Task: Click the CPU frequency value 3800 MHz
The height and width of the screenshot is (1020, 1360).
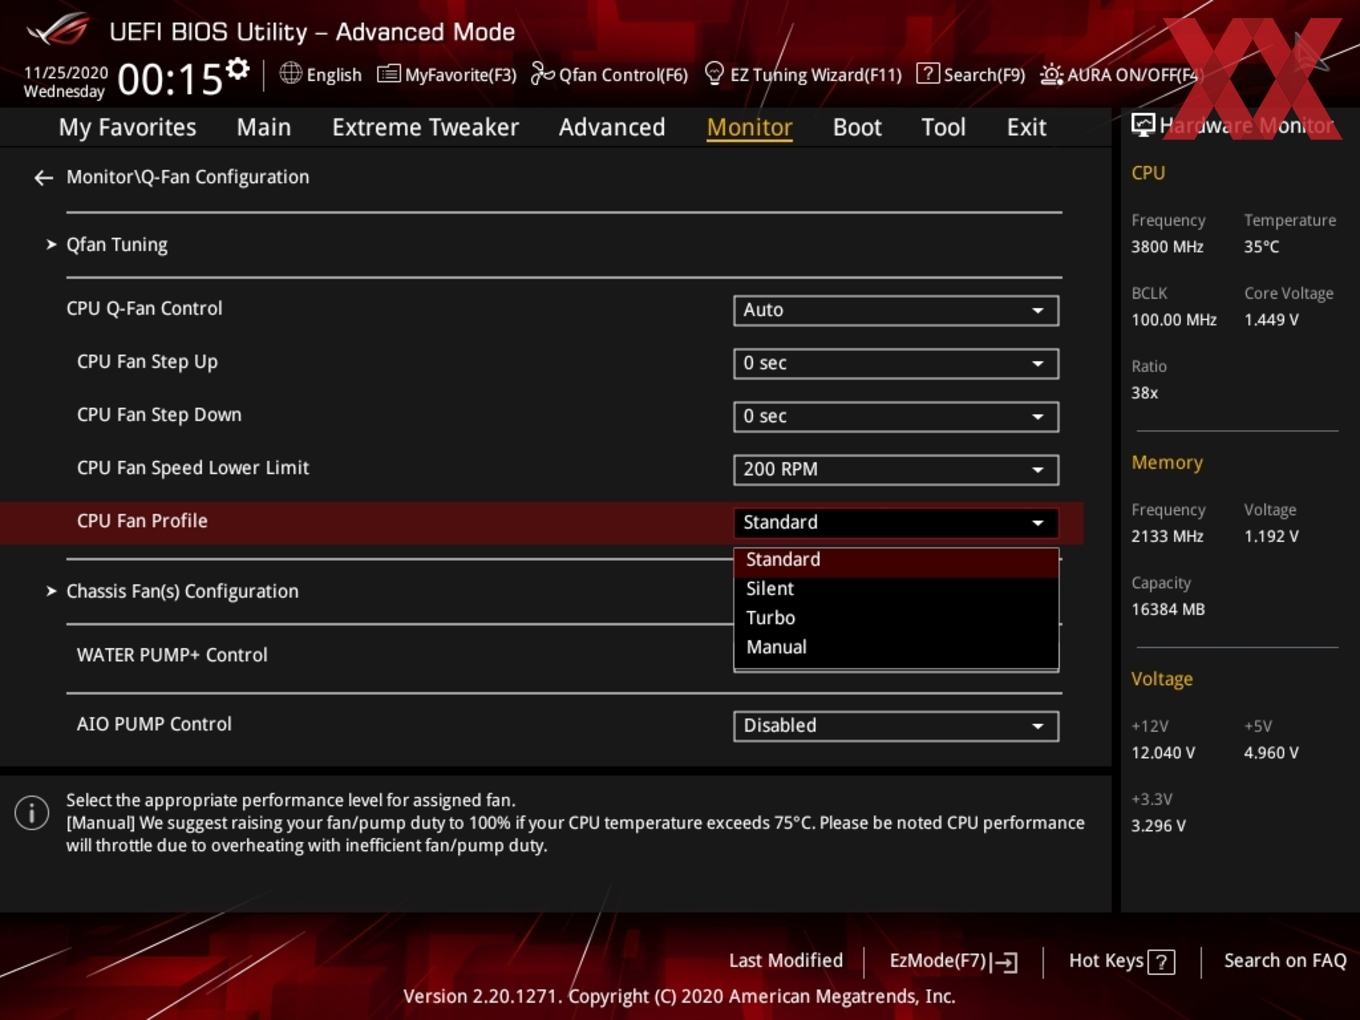Action: (x=1167, y=247)
